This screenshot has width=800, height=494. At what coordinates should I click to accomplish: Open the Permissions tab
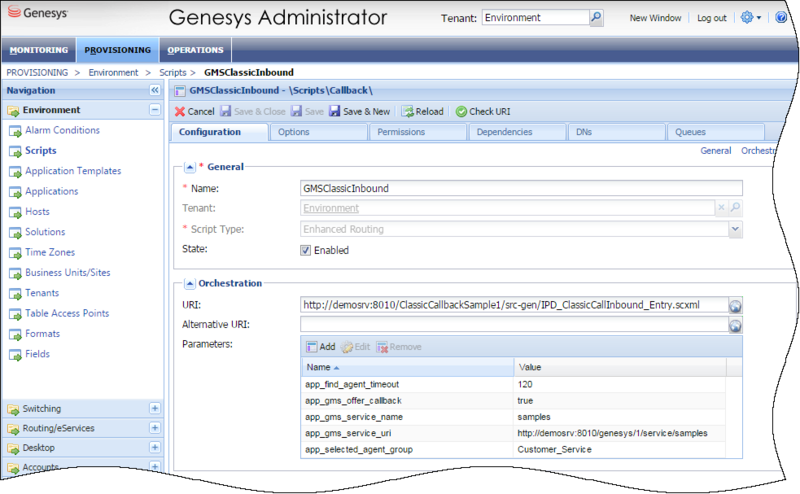coord(417,132)
